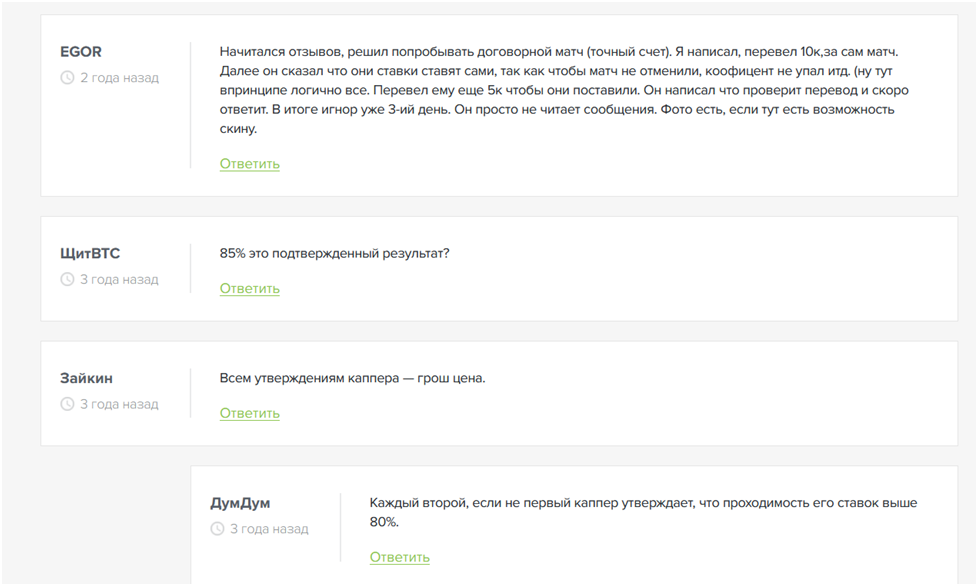Screen dimensions: 978x586
Task: Click ДумДум's comment text about проходимость ставок
Action: (642, 512)
